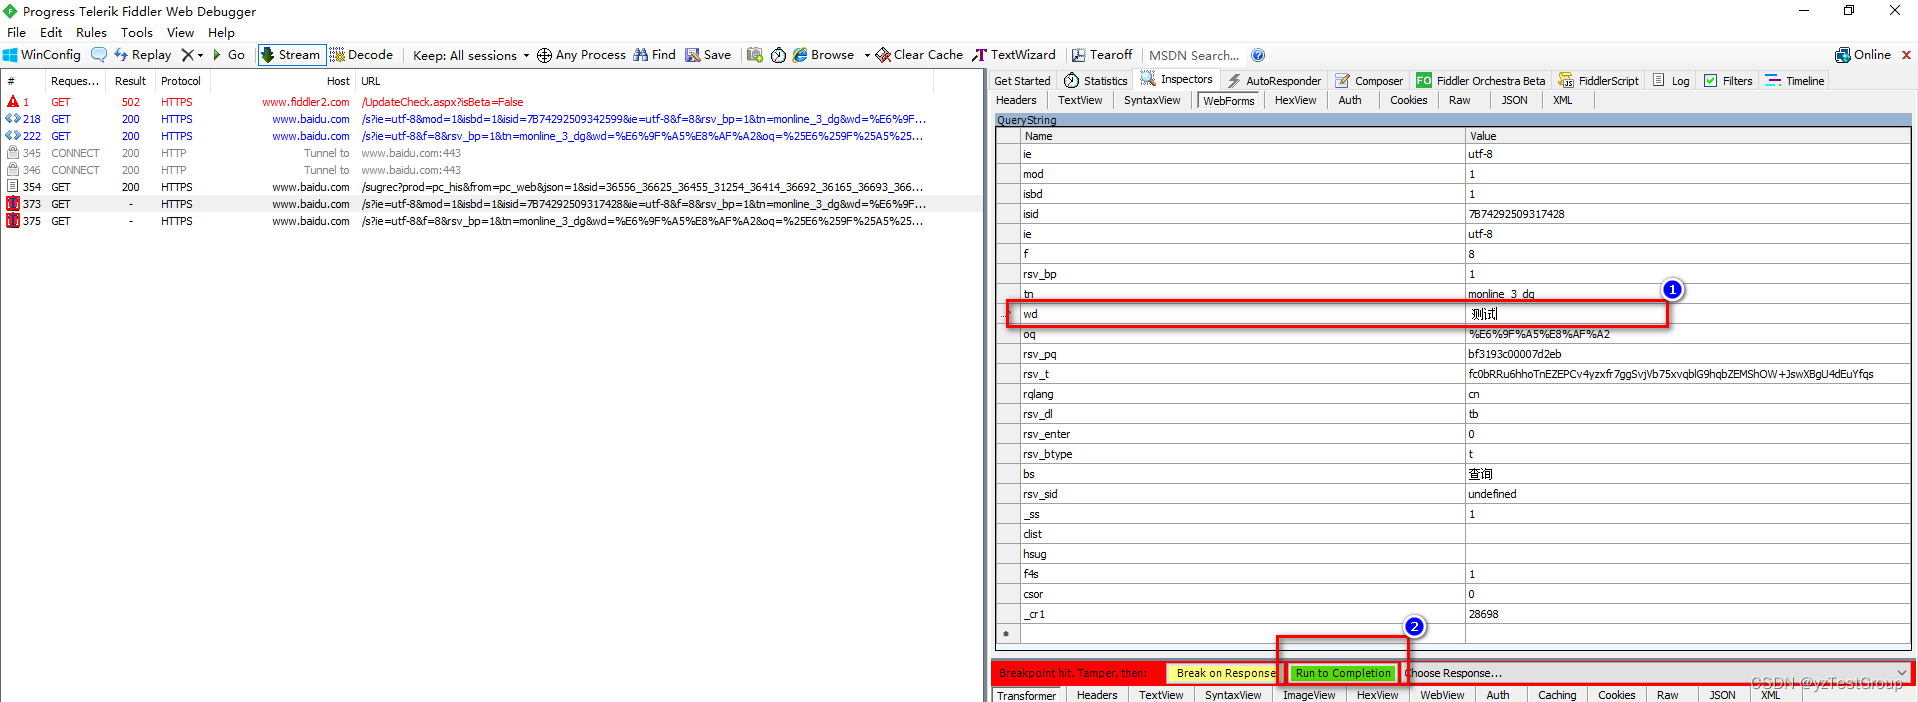Open the Filters tab
Viewport: 1918px width, 702px height.
click(1728, 81)
